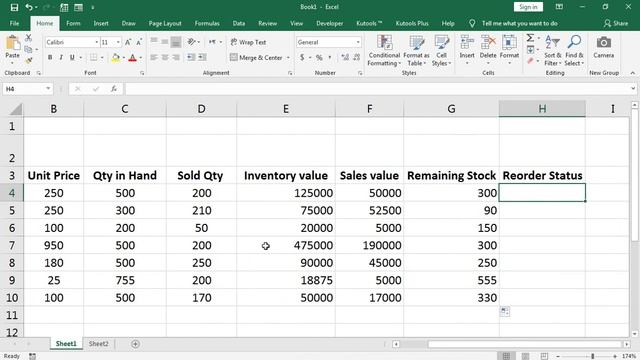This screenshot has height=360, width=640.
Task: Click the Page Layout view icon in status bar
Action: [525, 356]
